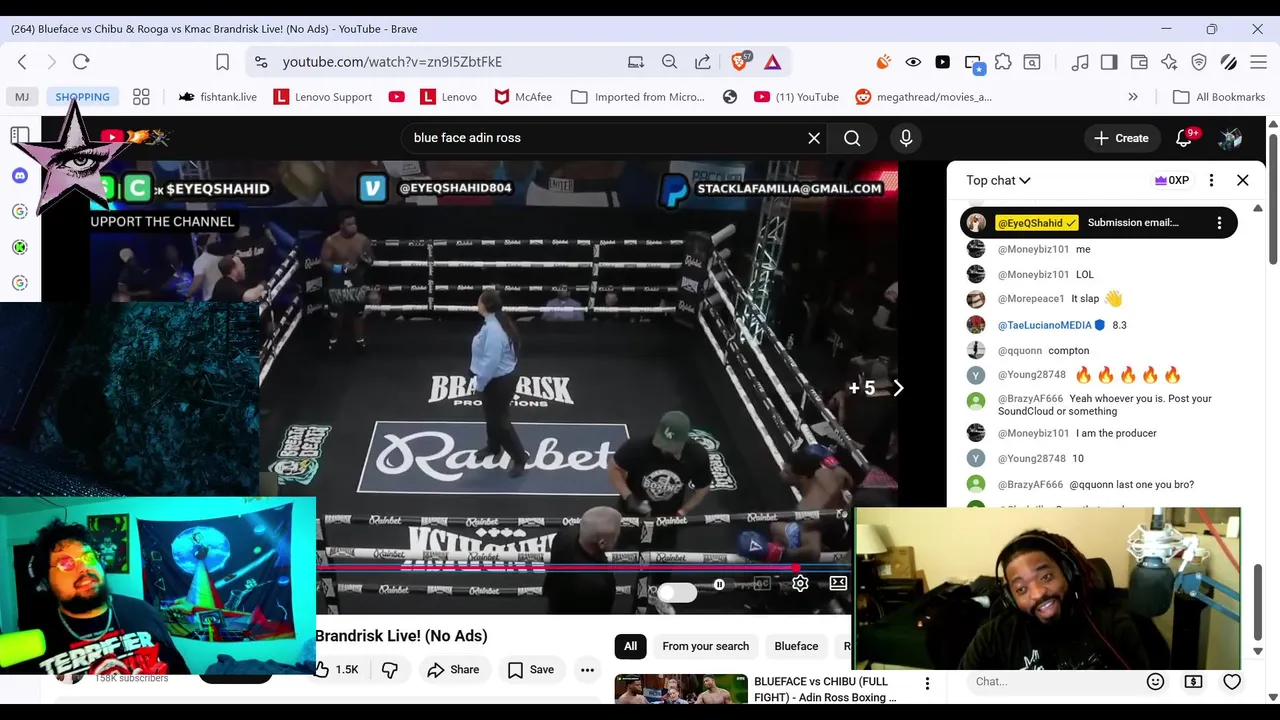Image resolution: width=1280 pixels, height=720 pixels.
Task: Like the video with 1.5K thumbs up
Action: pos(337,669)
